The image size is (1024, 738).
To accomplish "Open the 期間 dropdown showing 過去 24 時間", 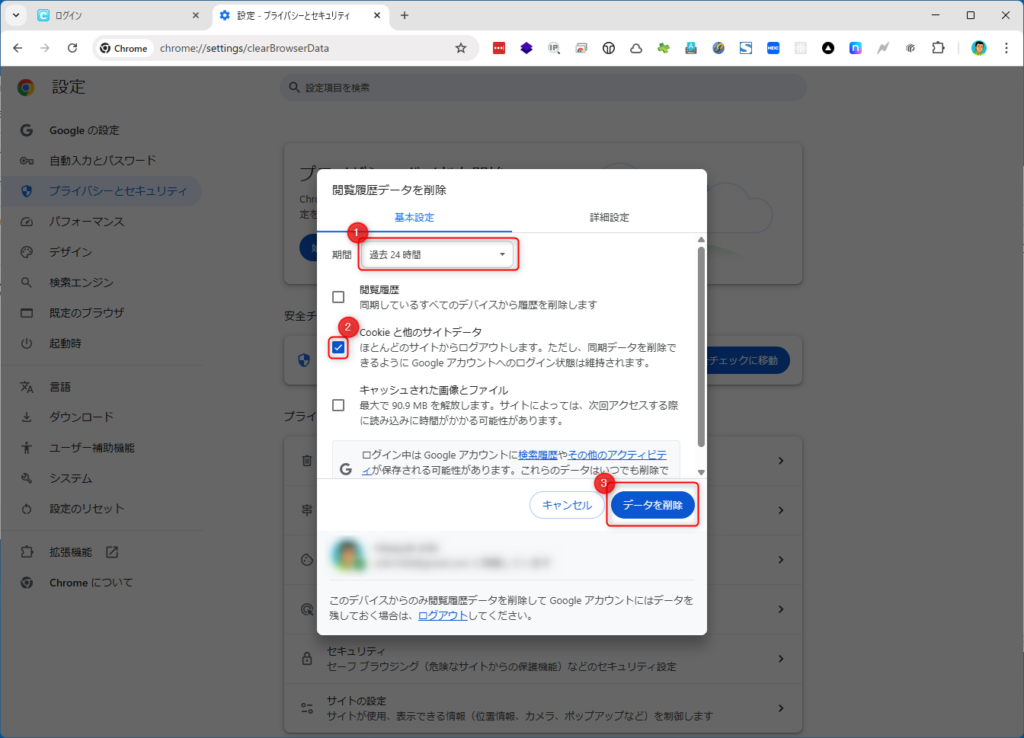I will 438,255.
